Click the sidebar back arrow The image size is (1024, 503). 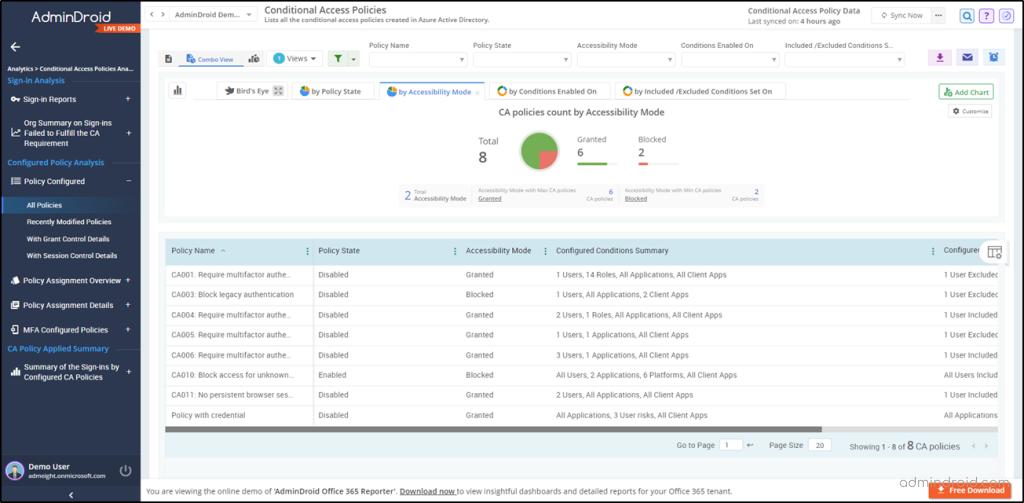click(16, 47)
